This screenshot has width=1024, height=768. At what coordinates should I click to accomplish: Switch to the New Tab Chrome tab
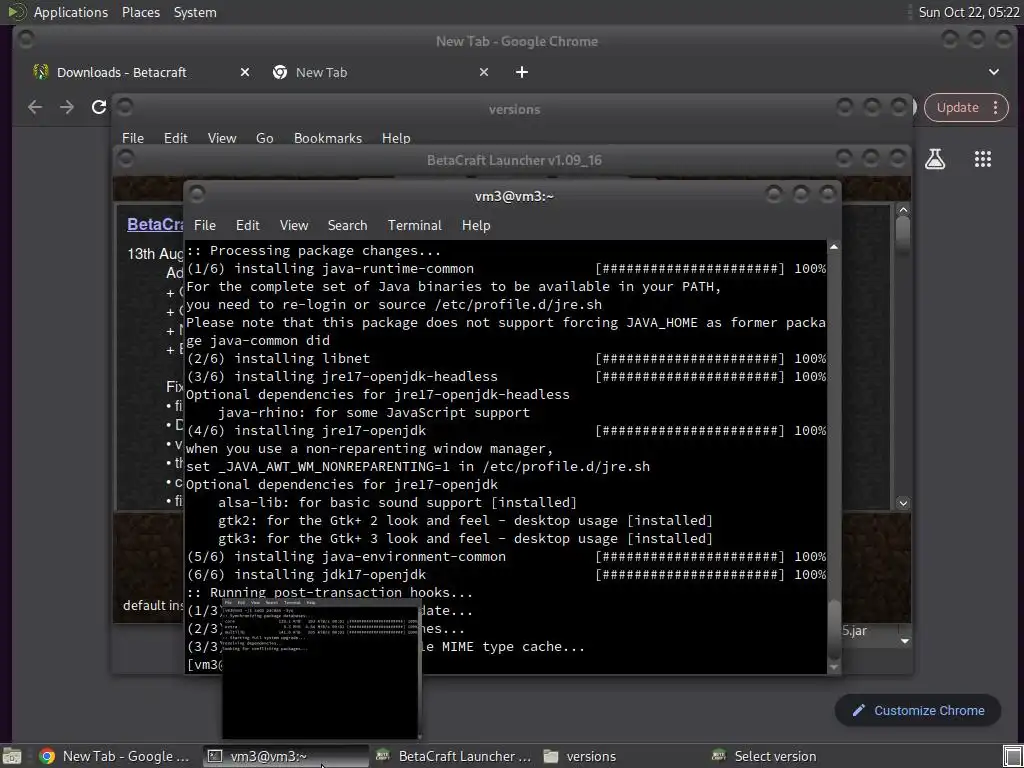[321, 72]
